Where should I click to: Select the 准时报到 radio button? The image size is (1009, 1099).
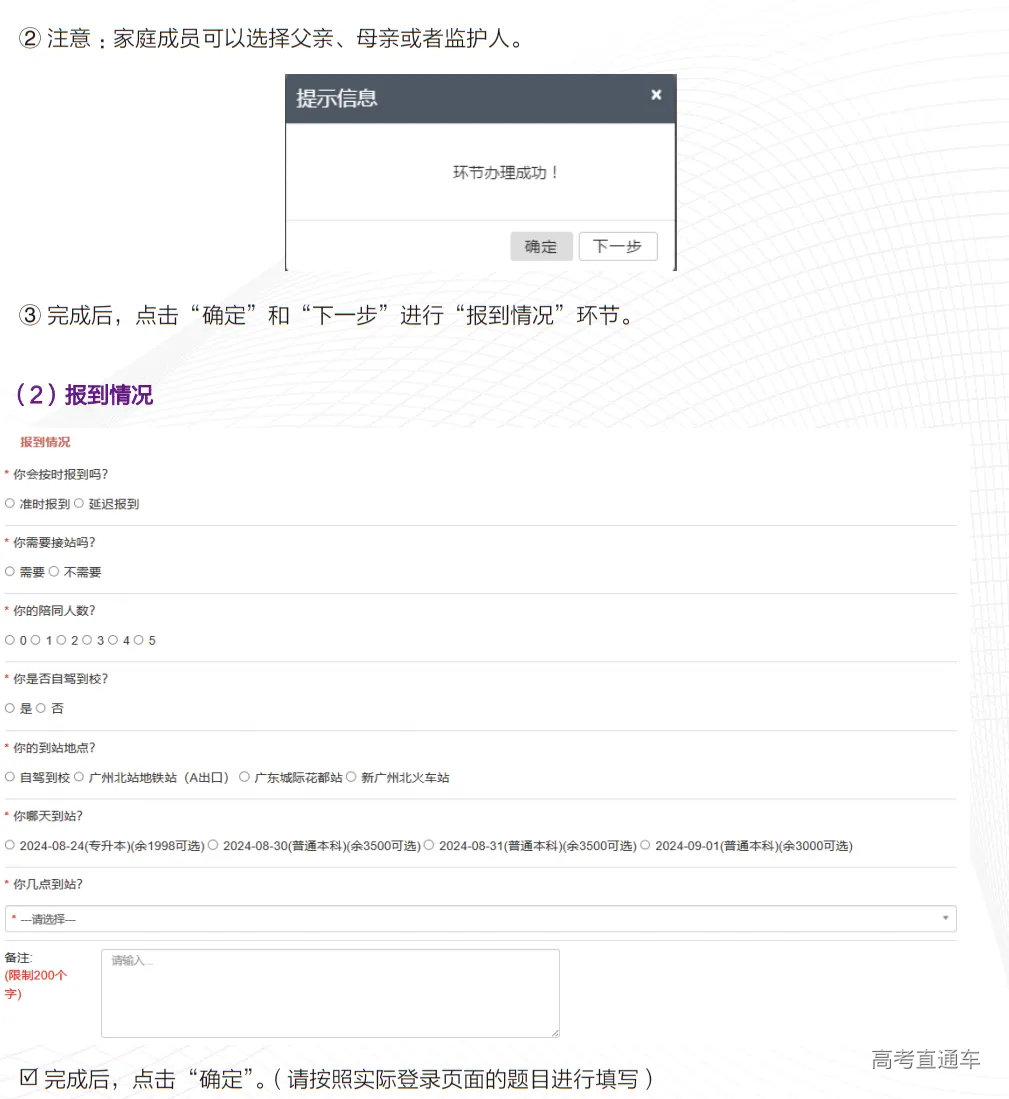point(10,504)
